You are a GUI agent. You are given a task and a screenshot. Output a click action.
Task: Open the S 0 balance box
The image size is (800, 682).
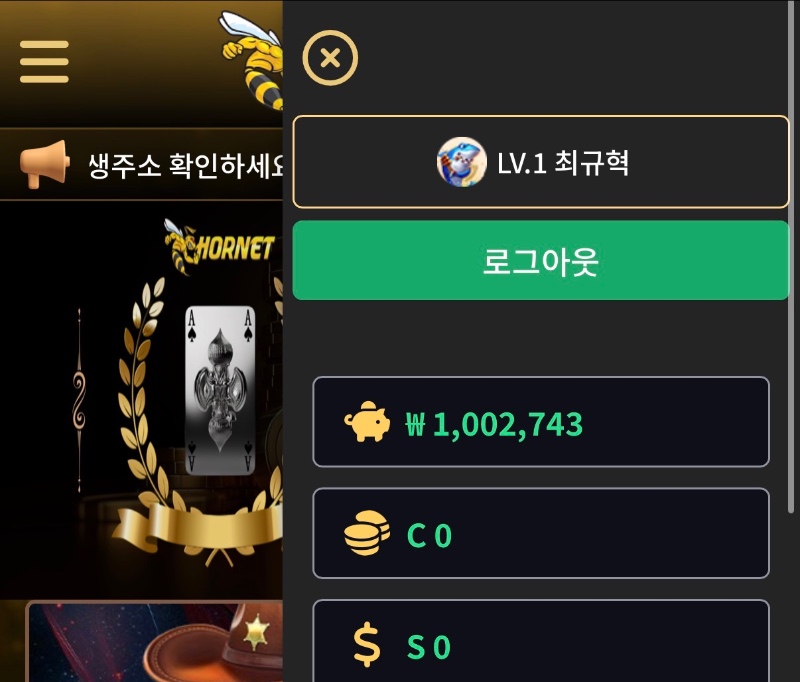tap(541, 641)
